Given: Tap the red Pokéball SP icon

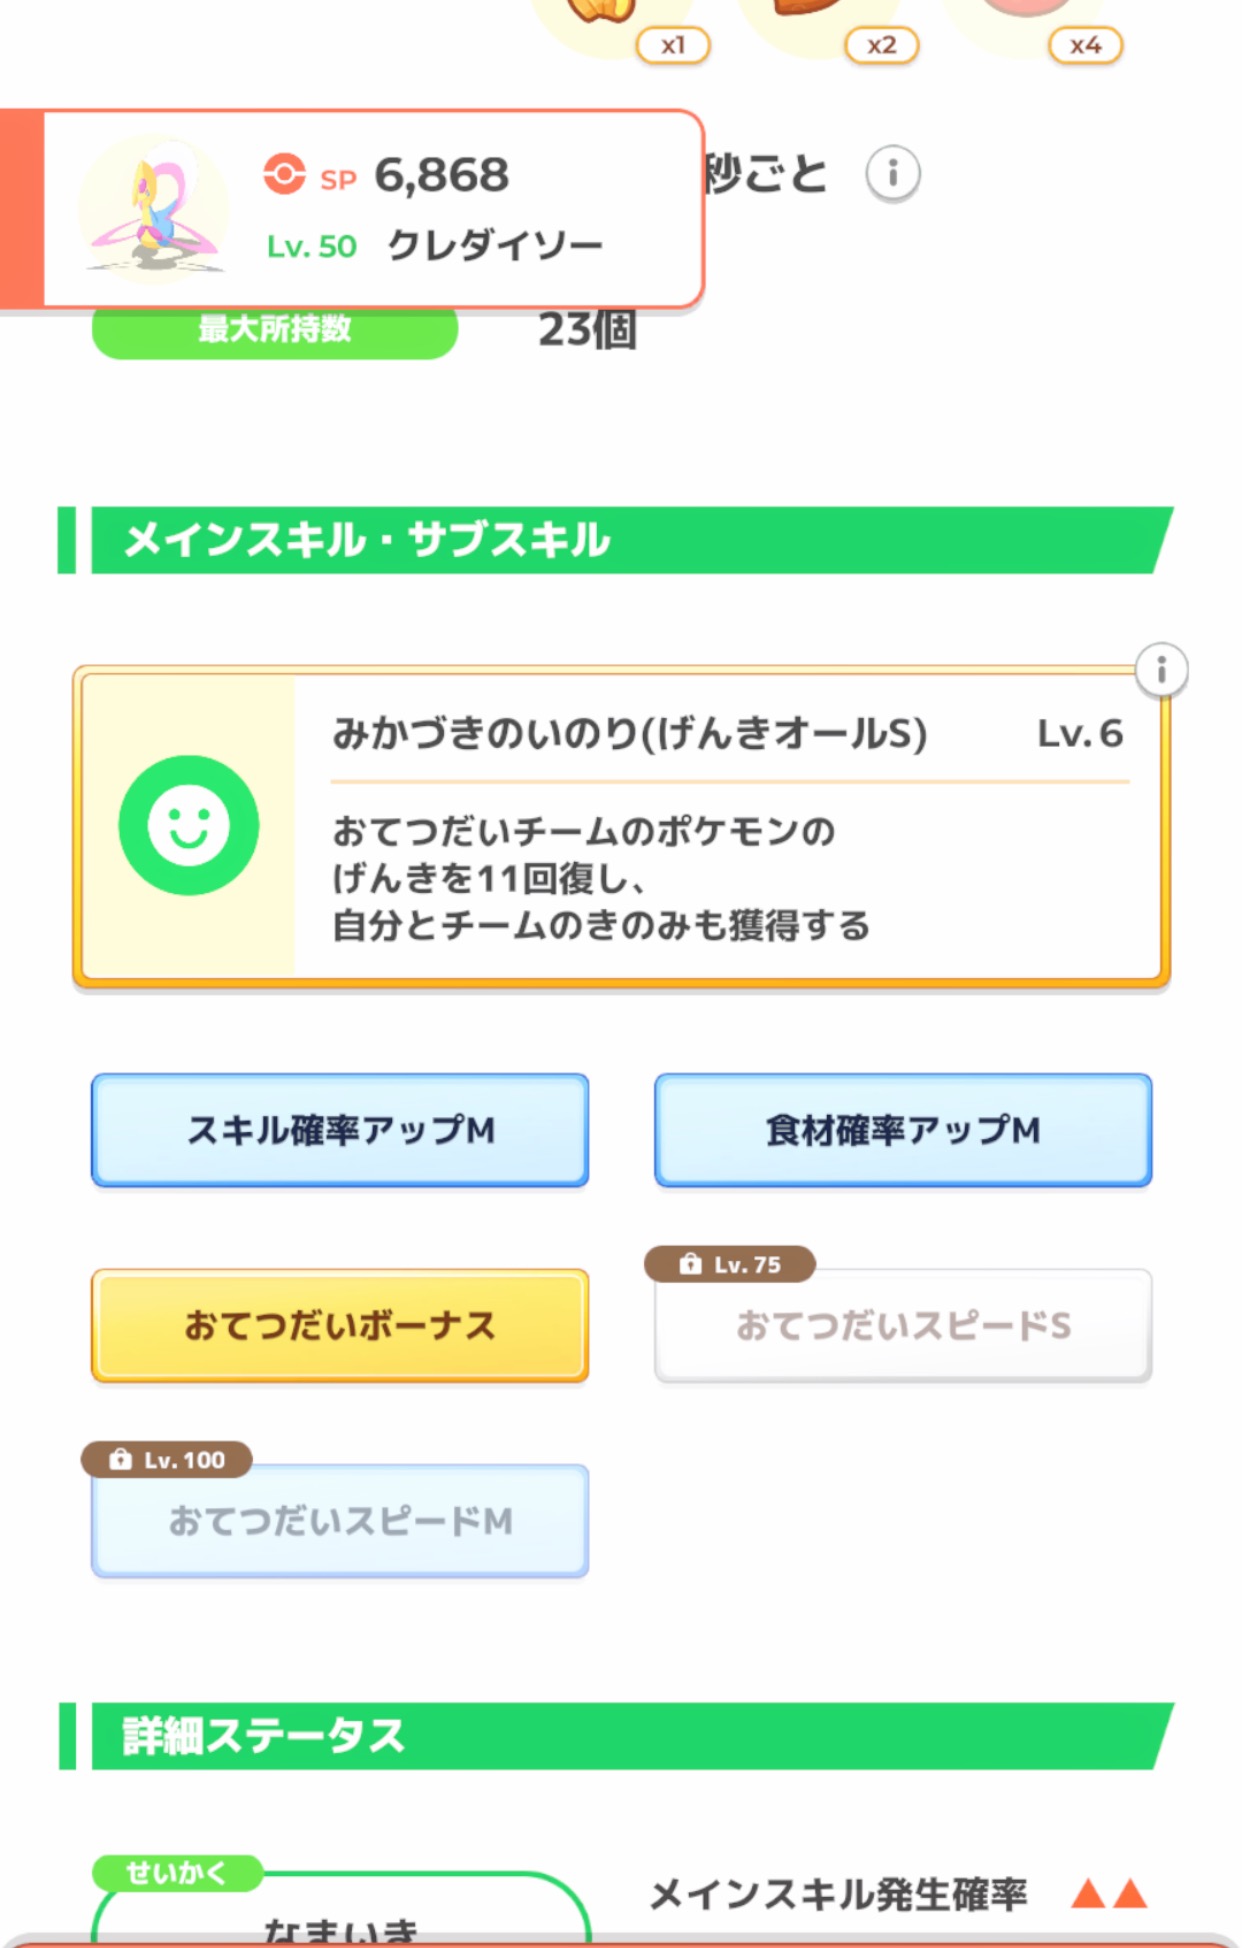Looking at the screenshot, I should [x=284, y=174].
